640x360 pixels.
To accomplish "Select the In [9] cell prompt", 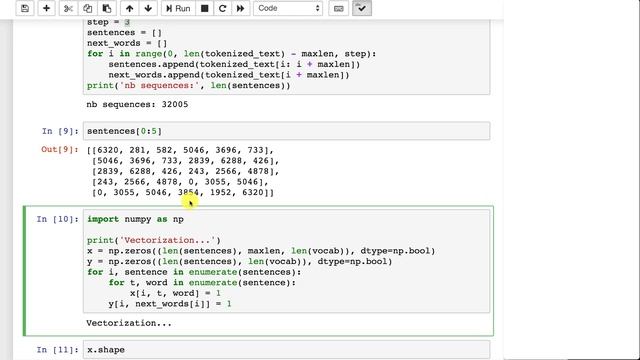I will pos(60,131).
